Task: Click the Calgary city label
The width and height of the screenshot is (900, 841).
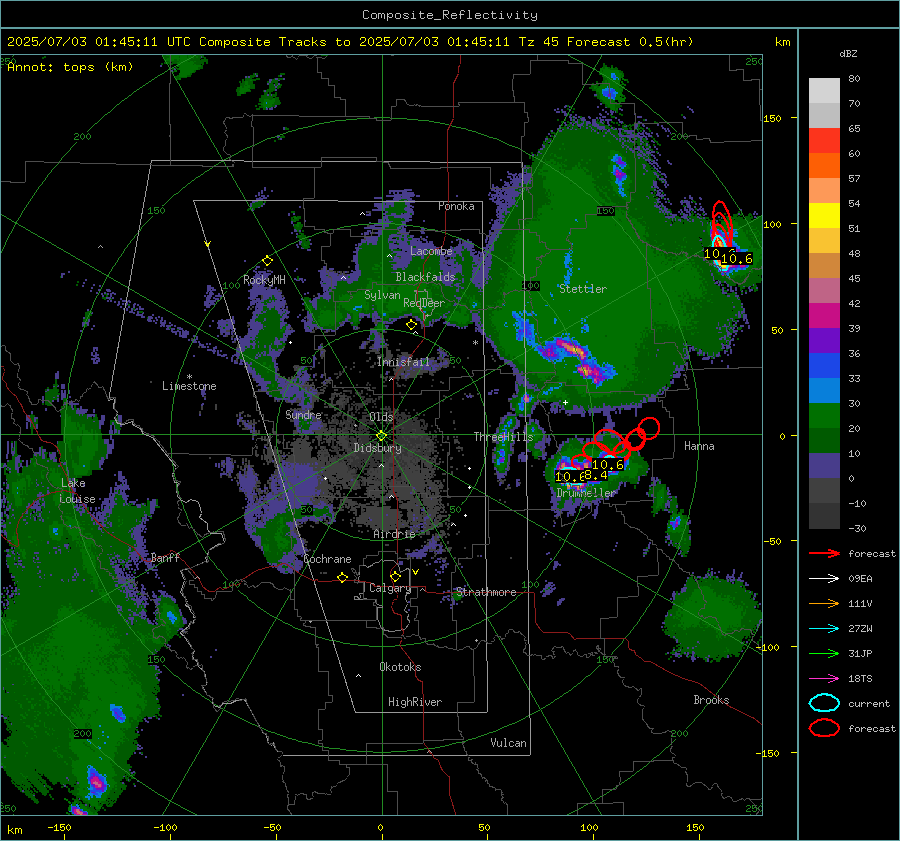Action: pos(390,588)
